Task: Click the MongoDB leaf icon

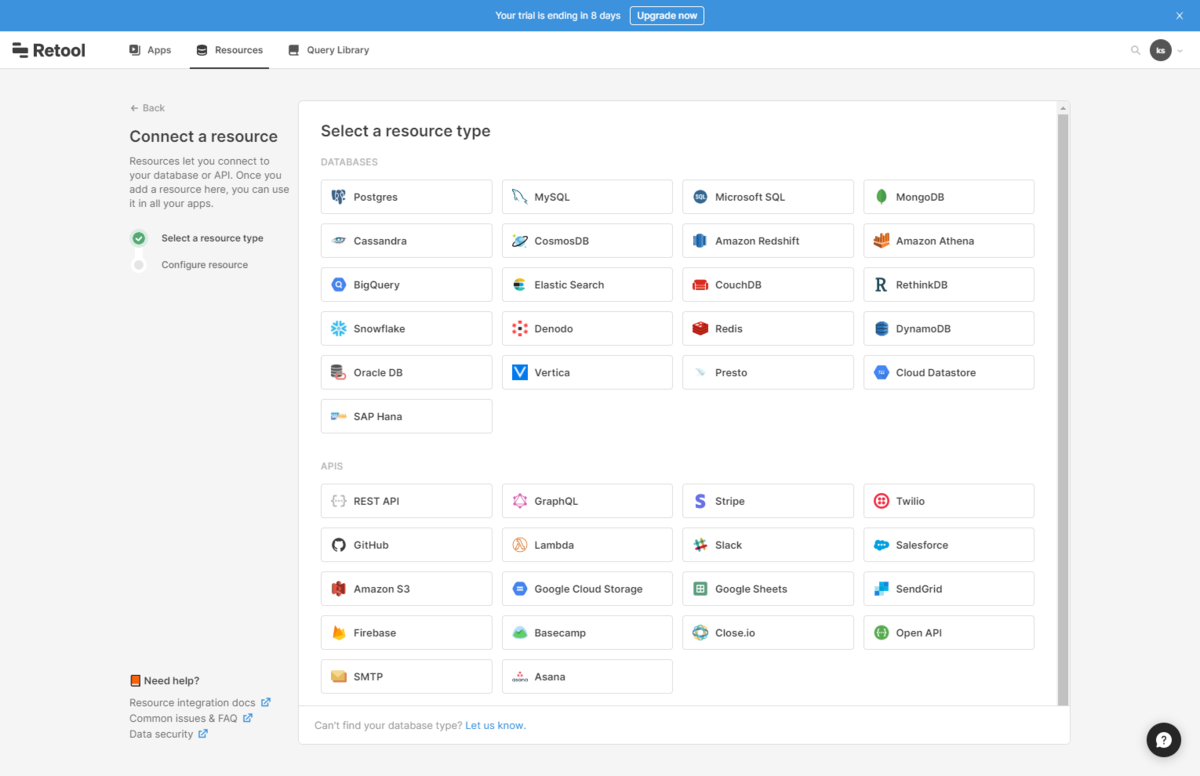Action: (881, 197)
